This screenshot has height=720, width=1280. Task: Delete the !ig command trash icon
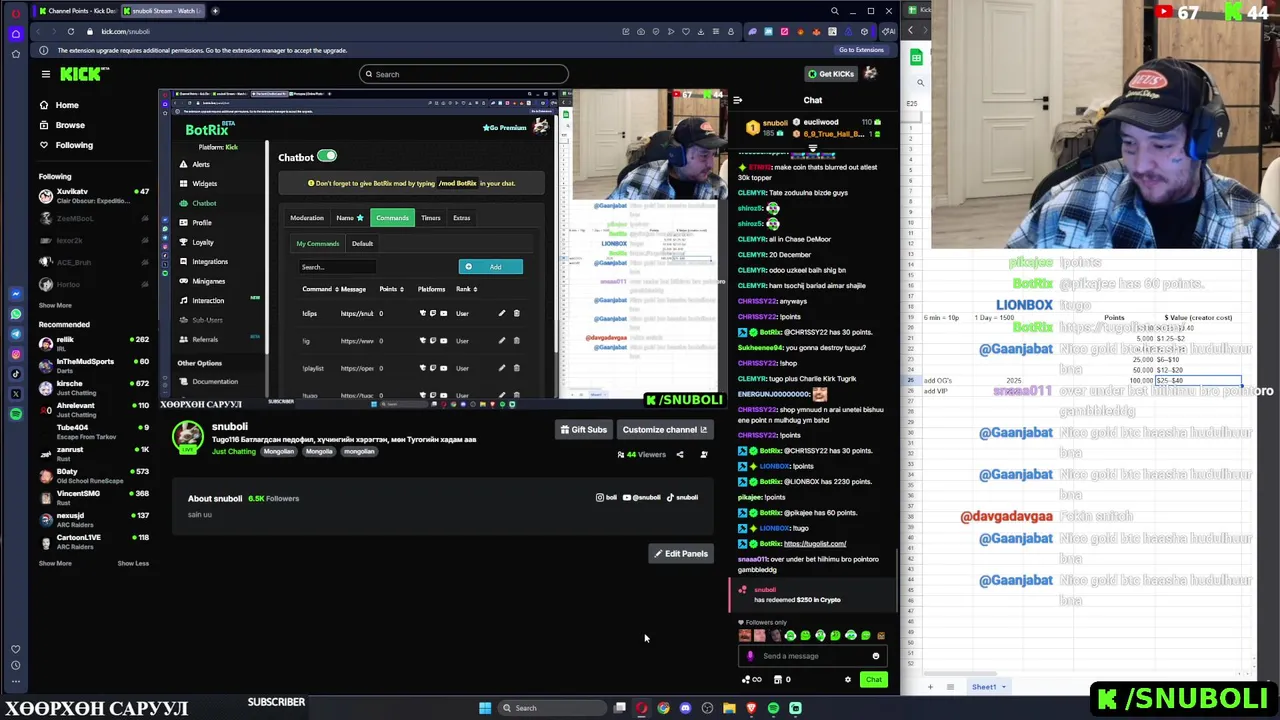tap(516, 340)
